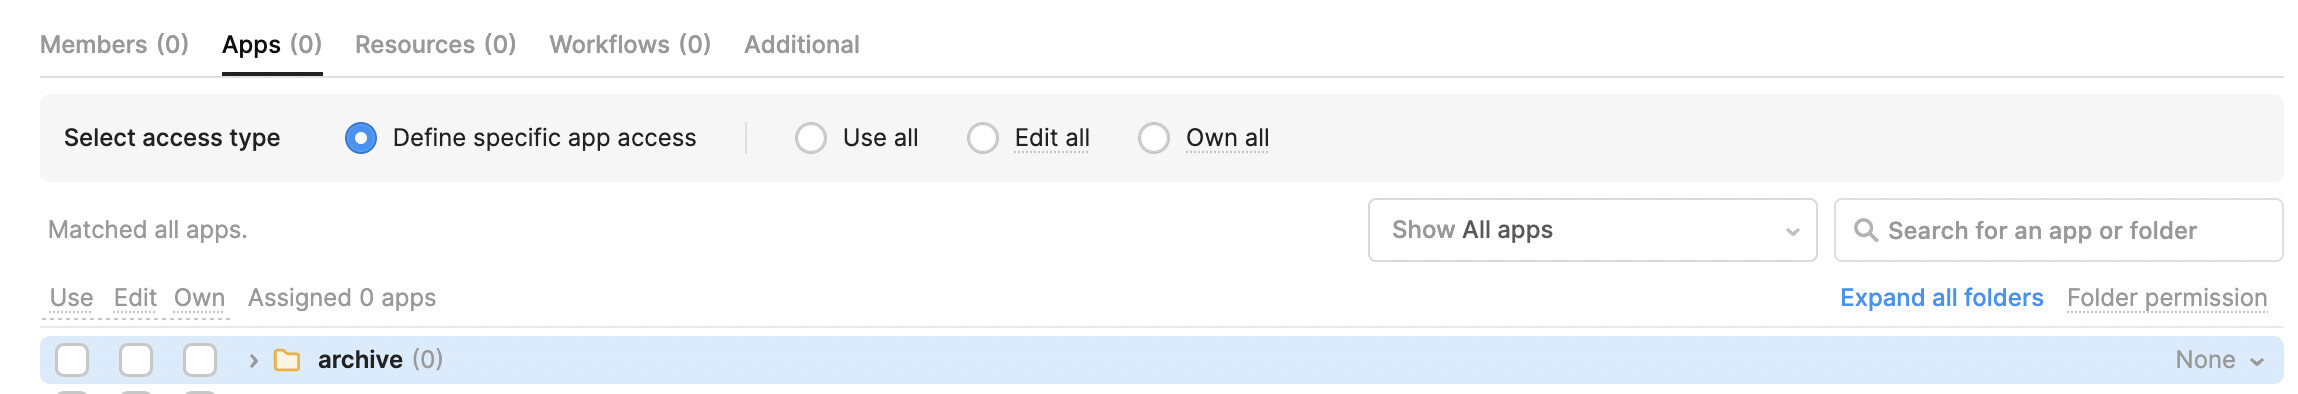This screenshot has width=2298, height=394.
Task: Click the Expand all folders link
Action: point(1941,298)
